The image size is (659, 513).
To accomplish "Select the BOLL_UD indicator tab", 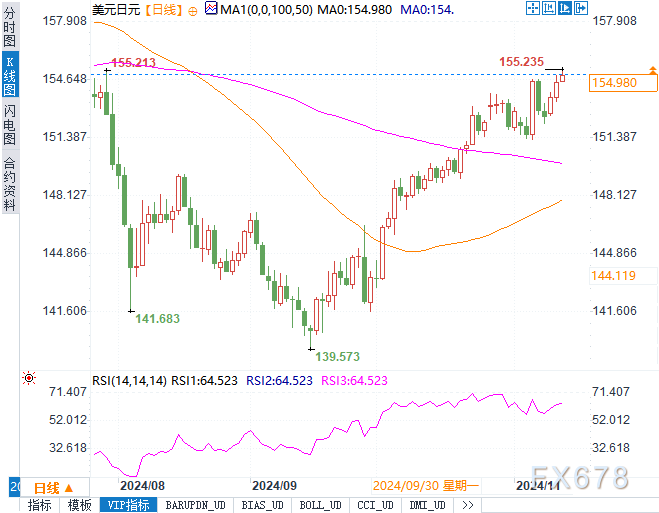I will pyautogui.click(x=321, y=505).
